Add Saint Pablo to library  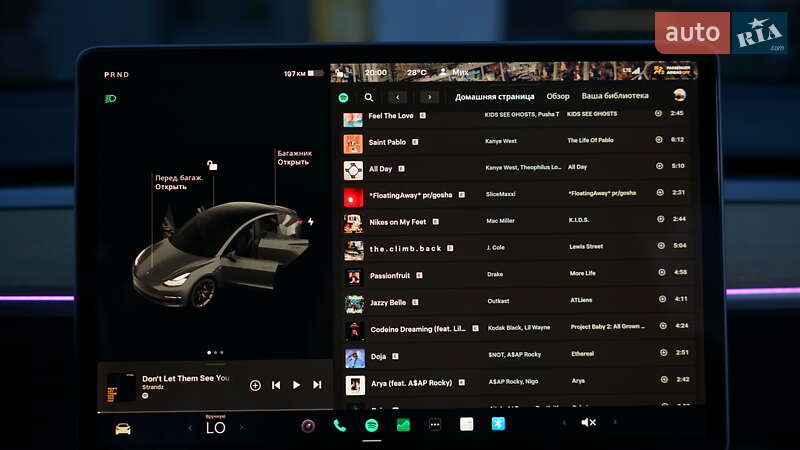tap(659, 139)
